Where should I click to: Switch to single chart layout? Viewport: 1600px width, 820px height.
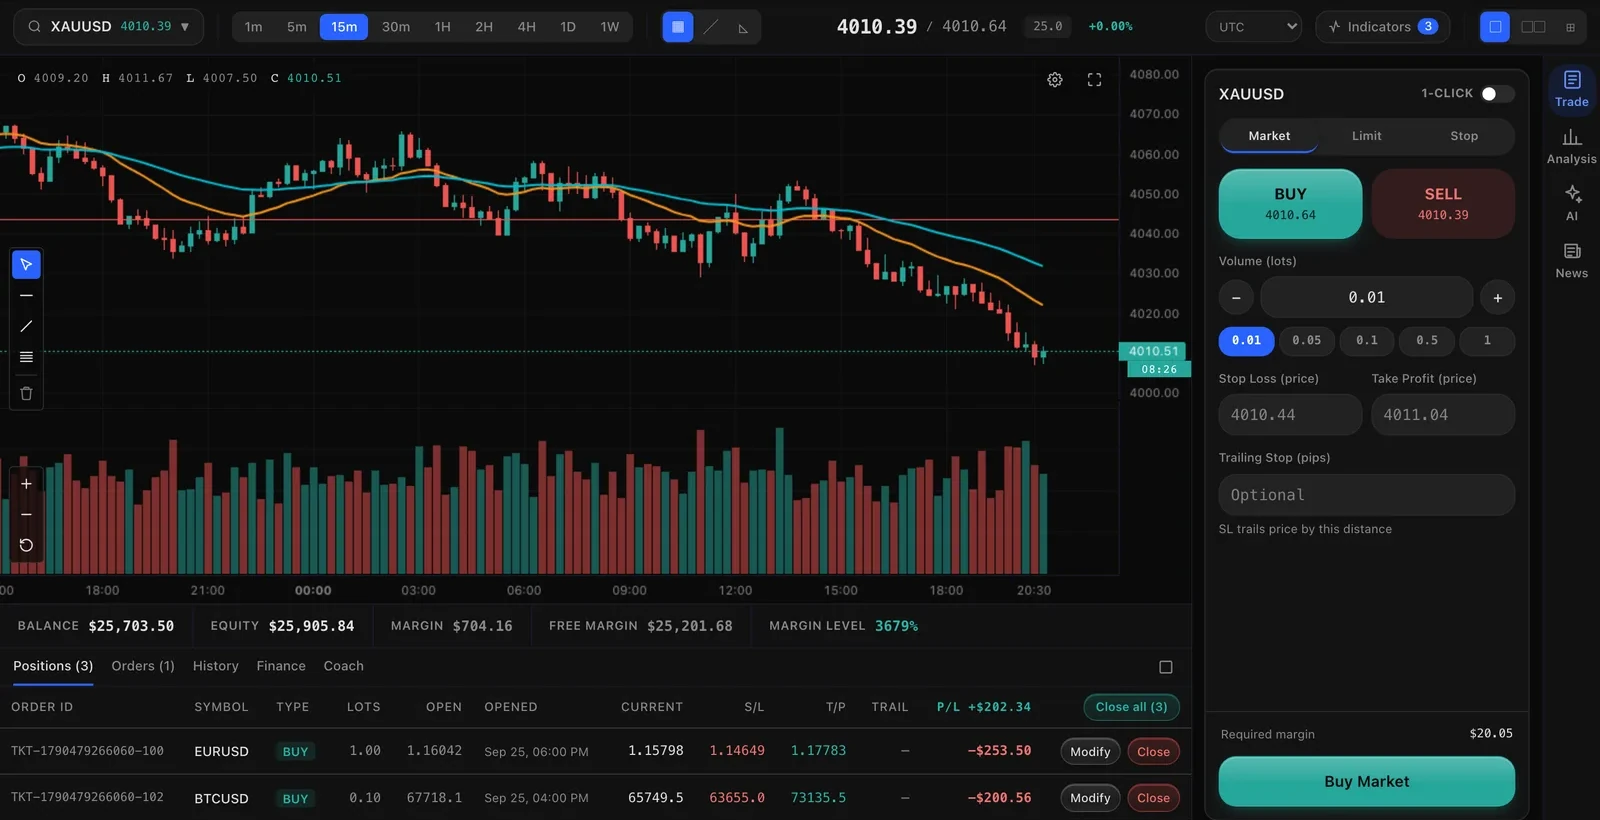pos(1495,27)
